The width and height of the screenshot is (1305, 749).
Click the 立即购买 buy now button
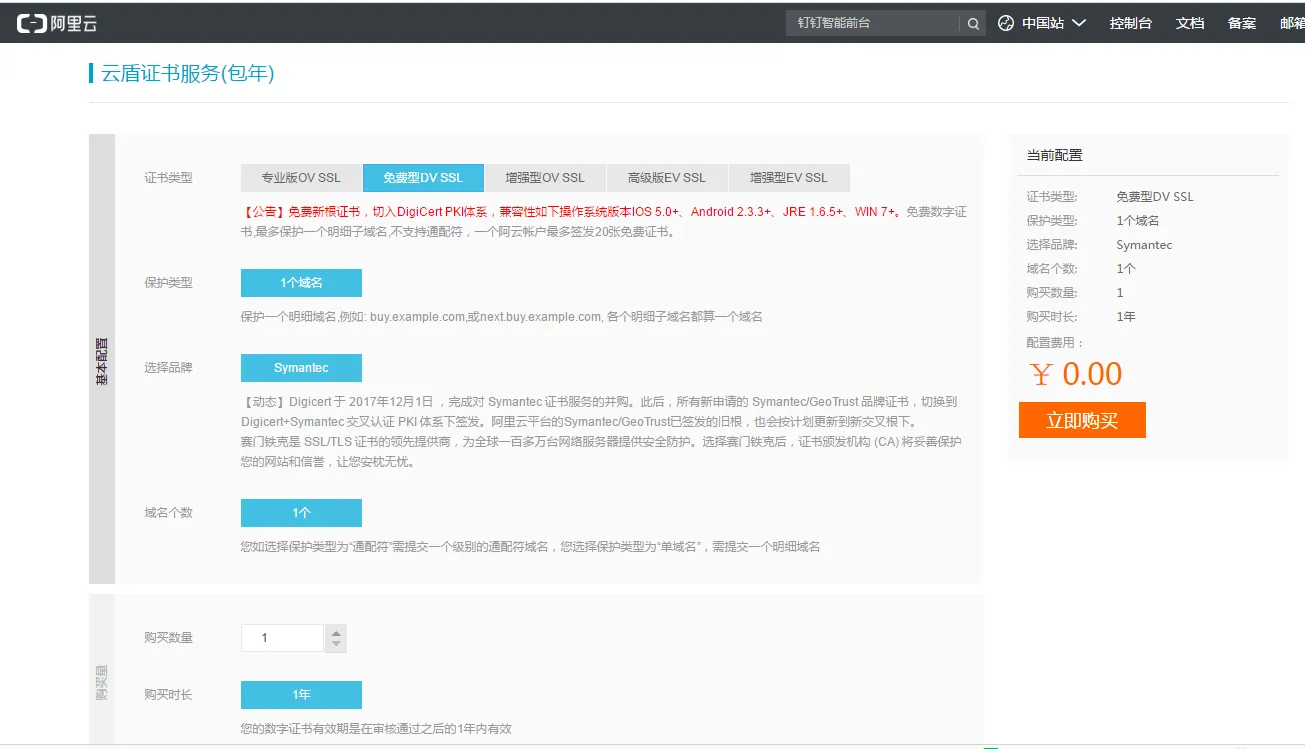coord(1082,420)
